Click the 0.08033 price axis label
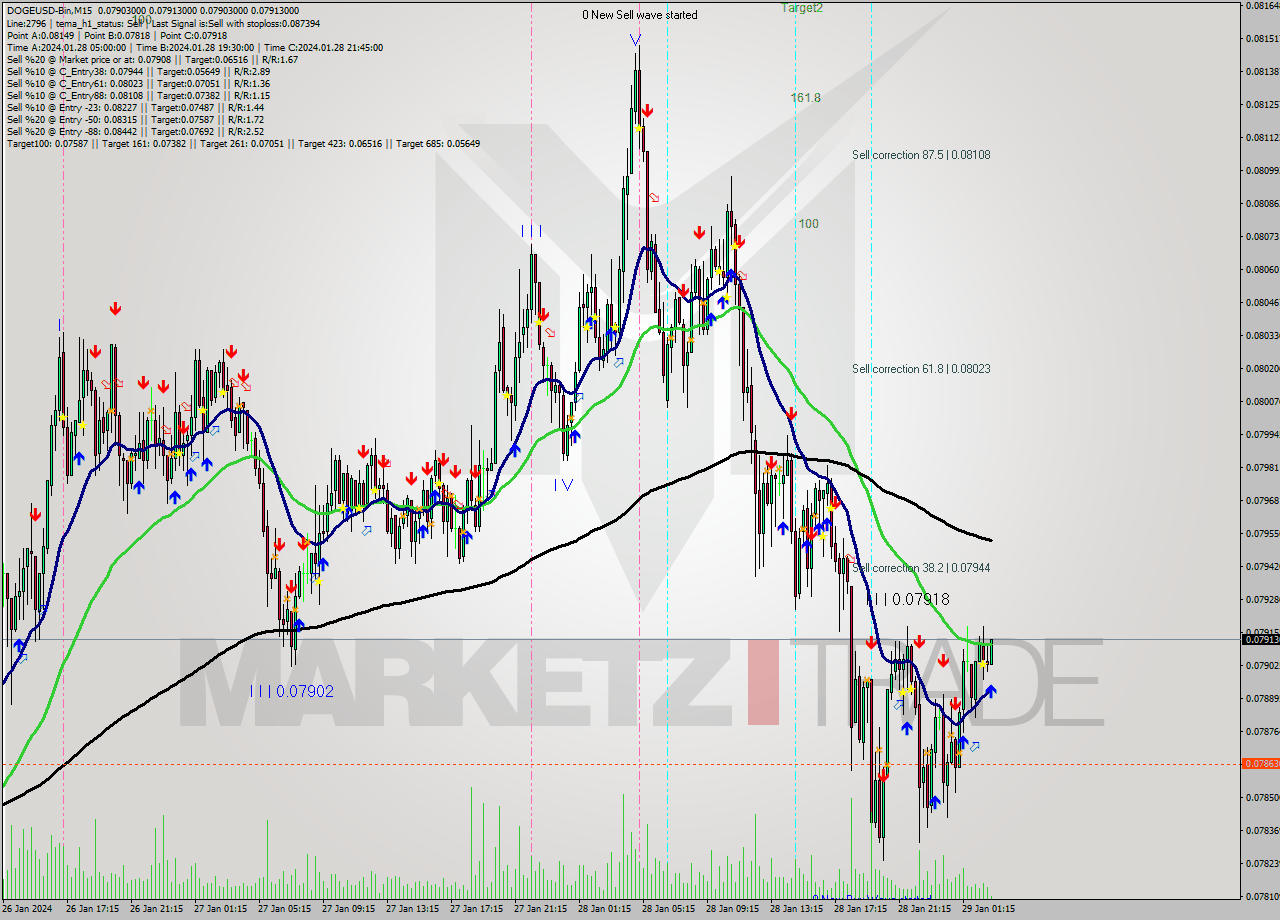Viewport: 1280px width, 920px height. coord(1263,335)
